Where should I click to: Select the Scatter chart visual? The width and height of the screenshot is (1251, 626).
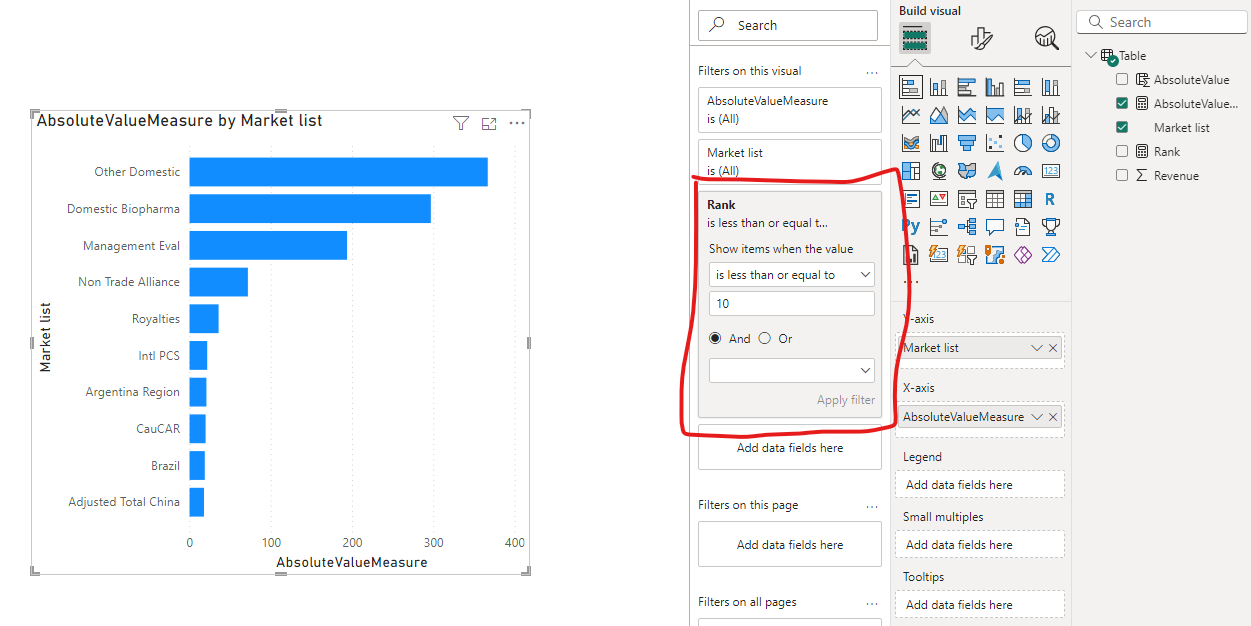click(994, 143)
